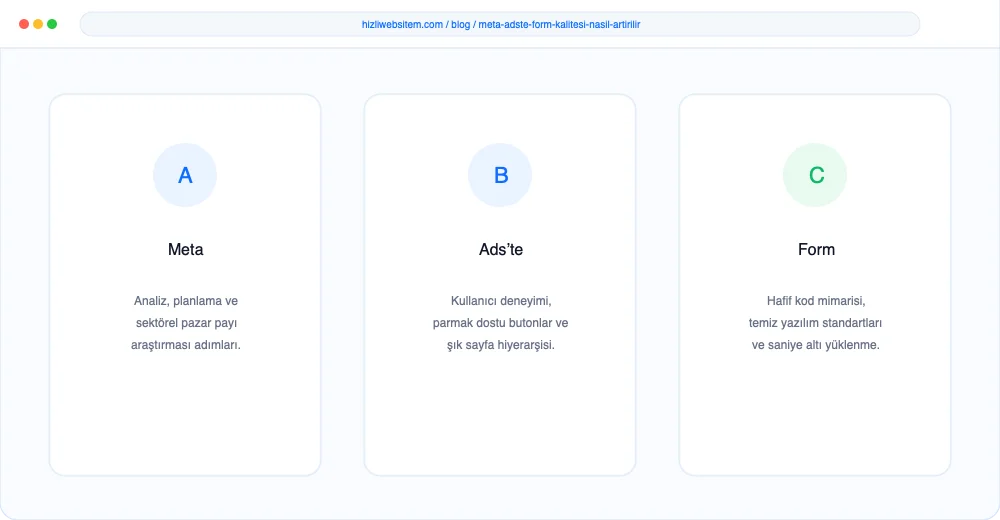Click the yellow minimize window dot
This screenshot has width=1000, height=520.
(38, 24)
